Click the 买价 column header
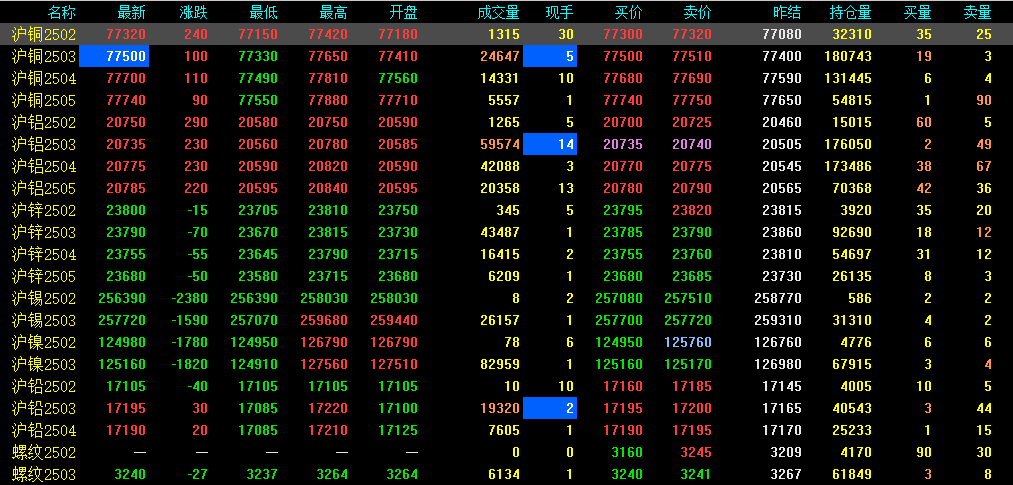 (629, 12)
